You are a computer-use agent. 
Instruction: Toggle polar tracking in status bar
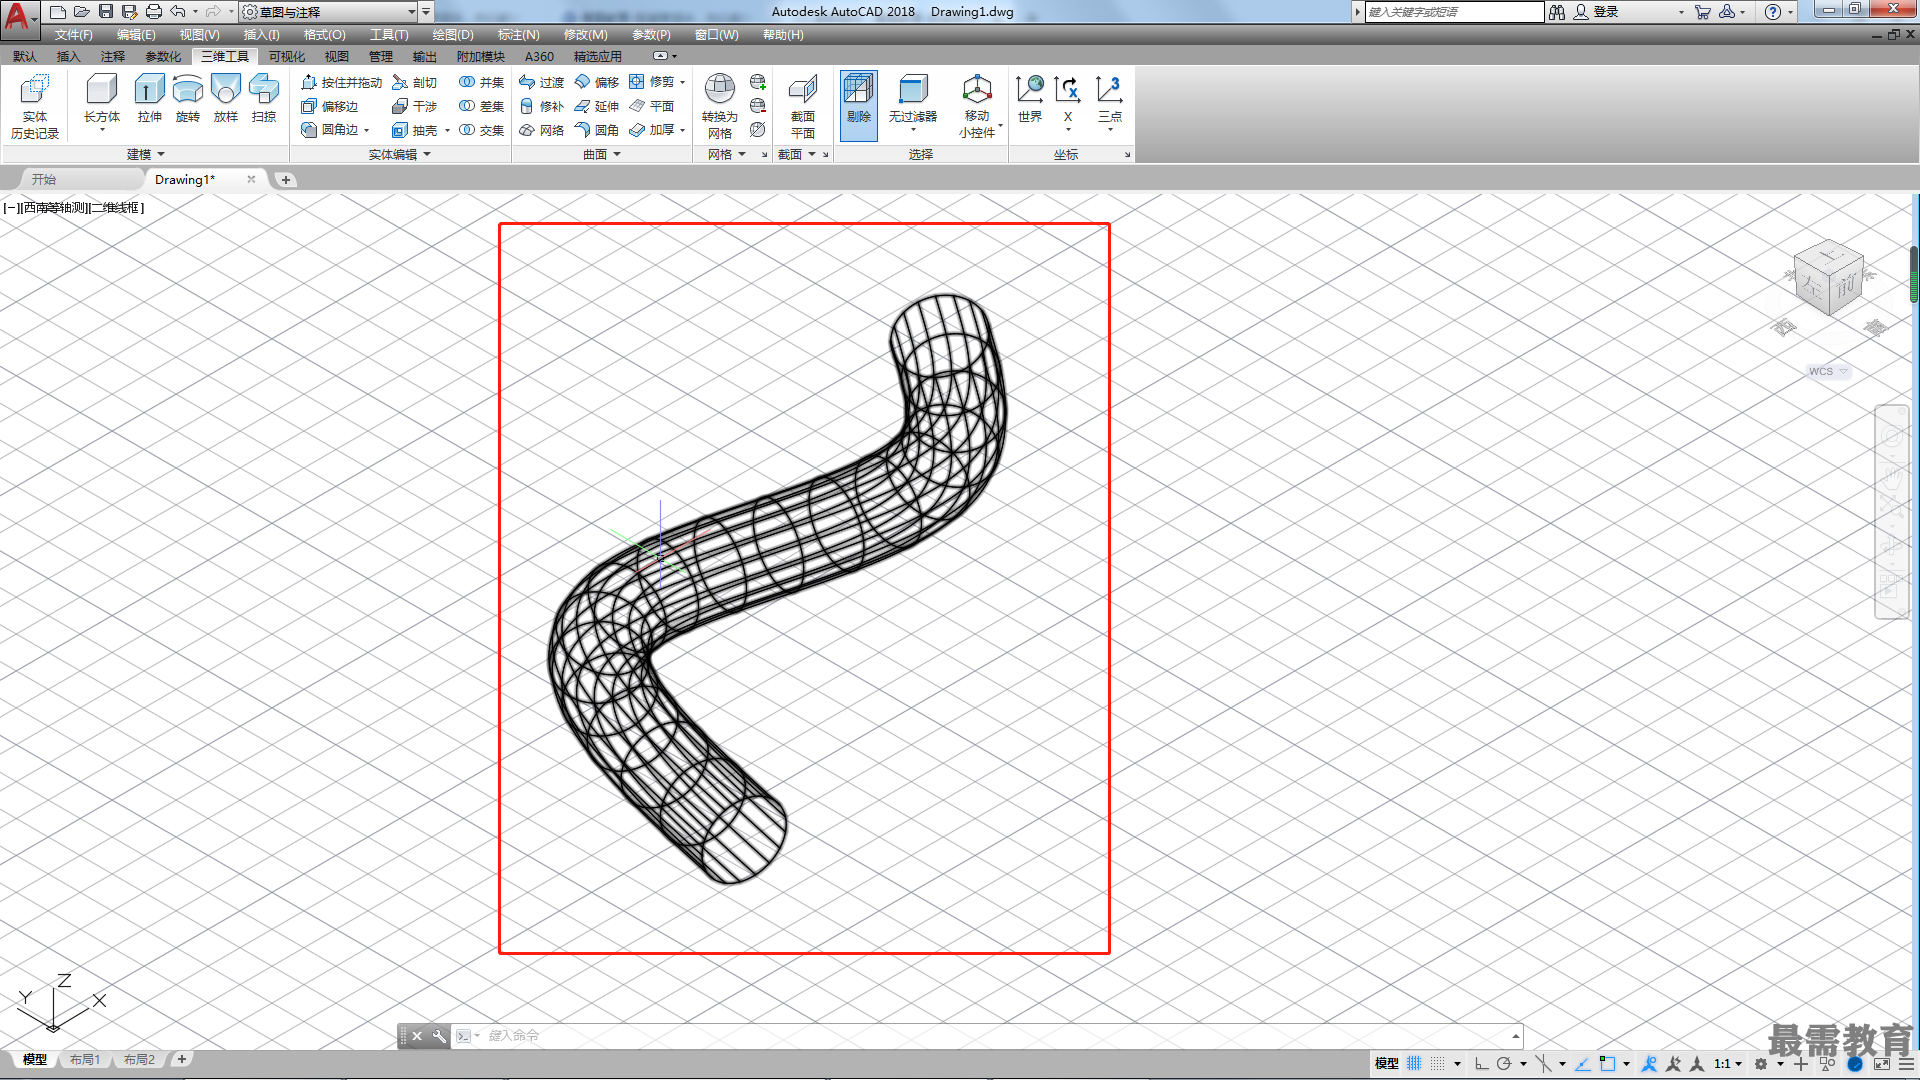[1504, 1064]
